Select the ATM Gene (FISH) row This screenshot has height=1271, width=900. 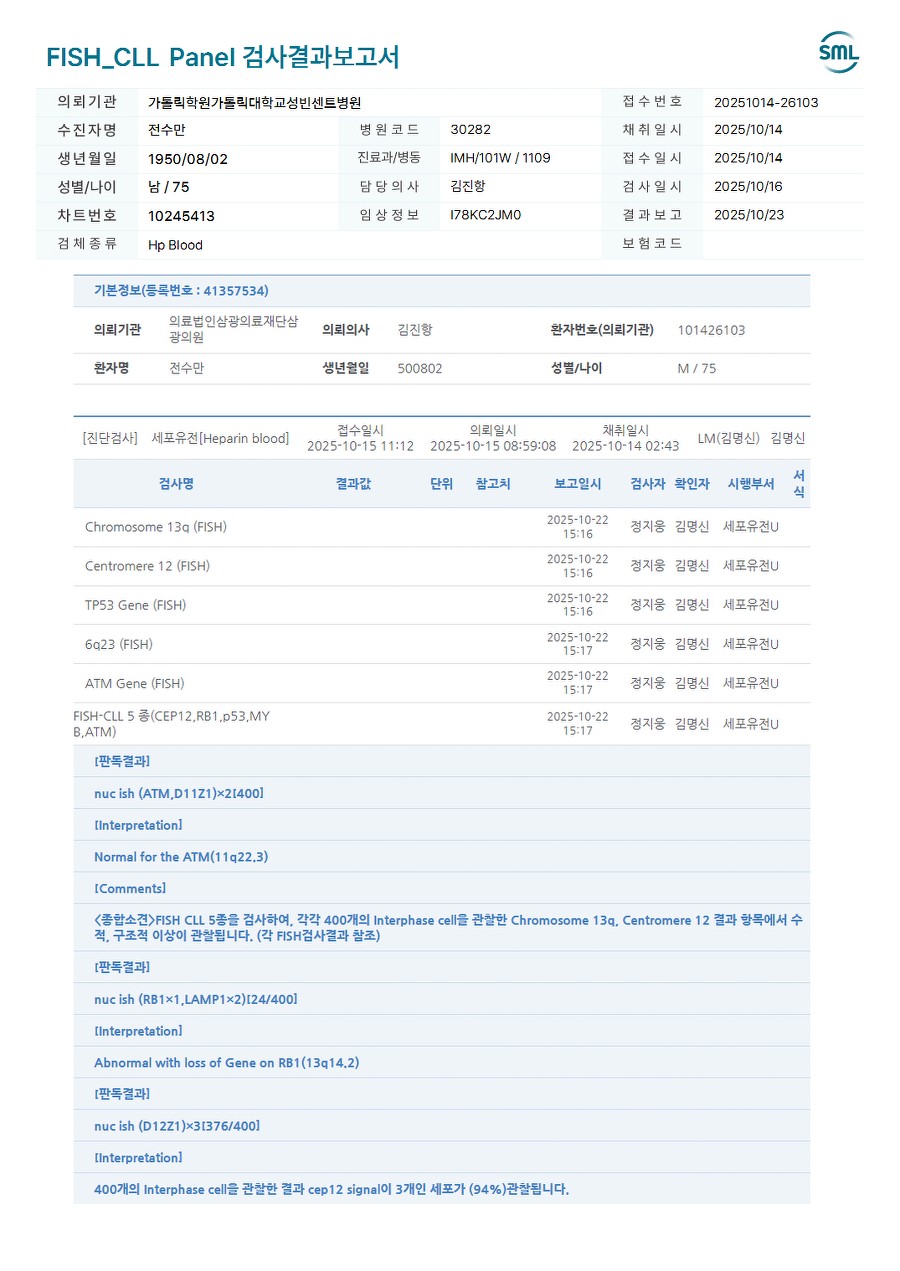coord(442,683)
